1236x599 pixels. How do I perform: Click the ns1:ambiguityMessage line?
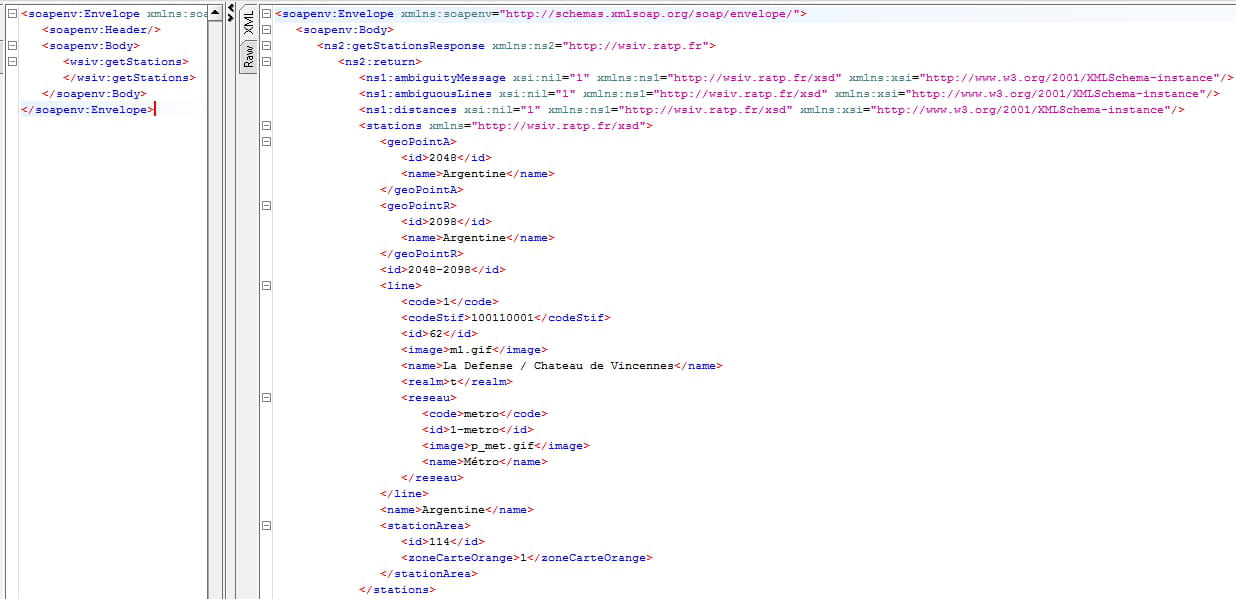pos(797,78)
